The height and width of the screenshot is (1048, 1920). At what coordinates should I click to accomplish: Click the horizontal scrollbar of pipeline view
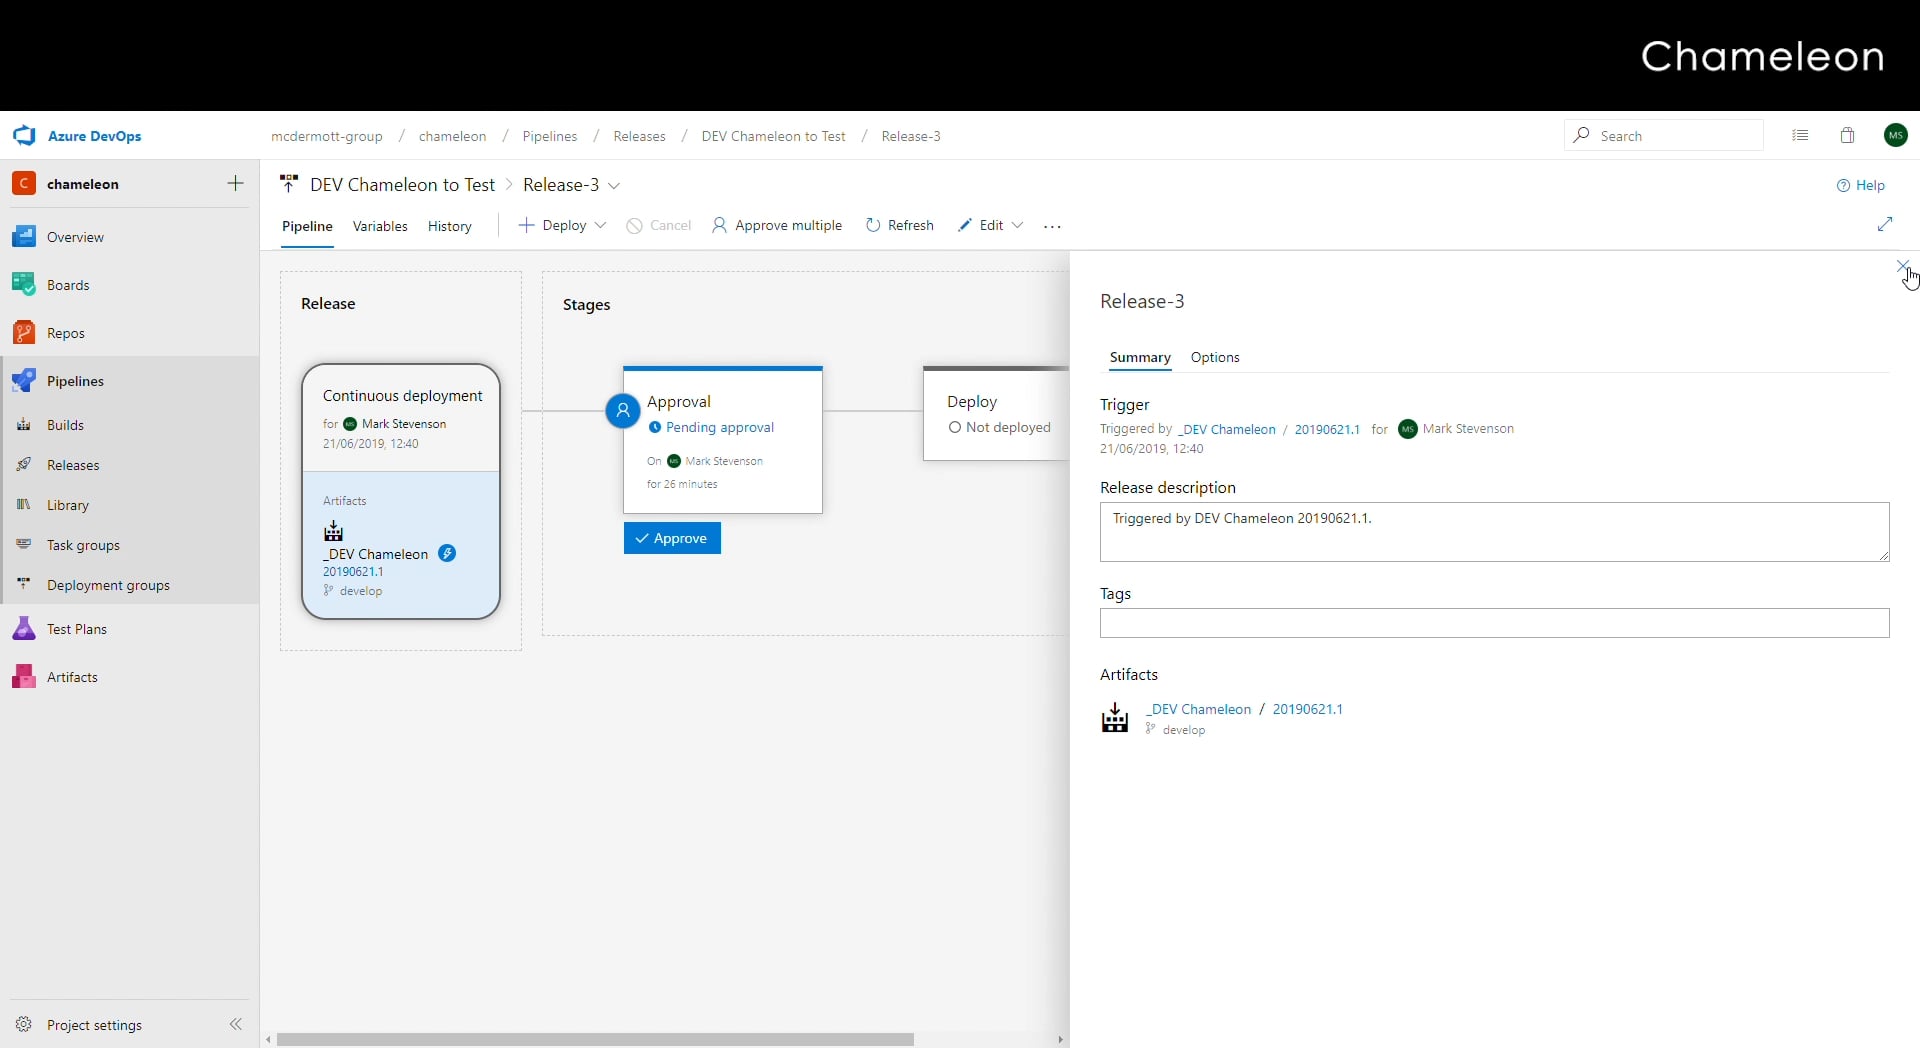pyautogui.click(x=595, y=1040)
